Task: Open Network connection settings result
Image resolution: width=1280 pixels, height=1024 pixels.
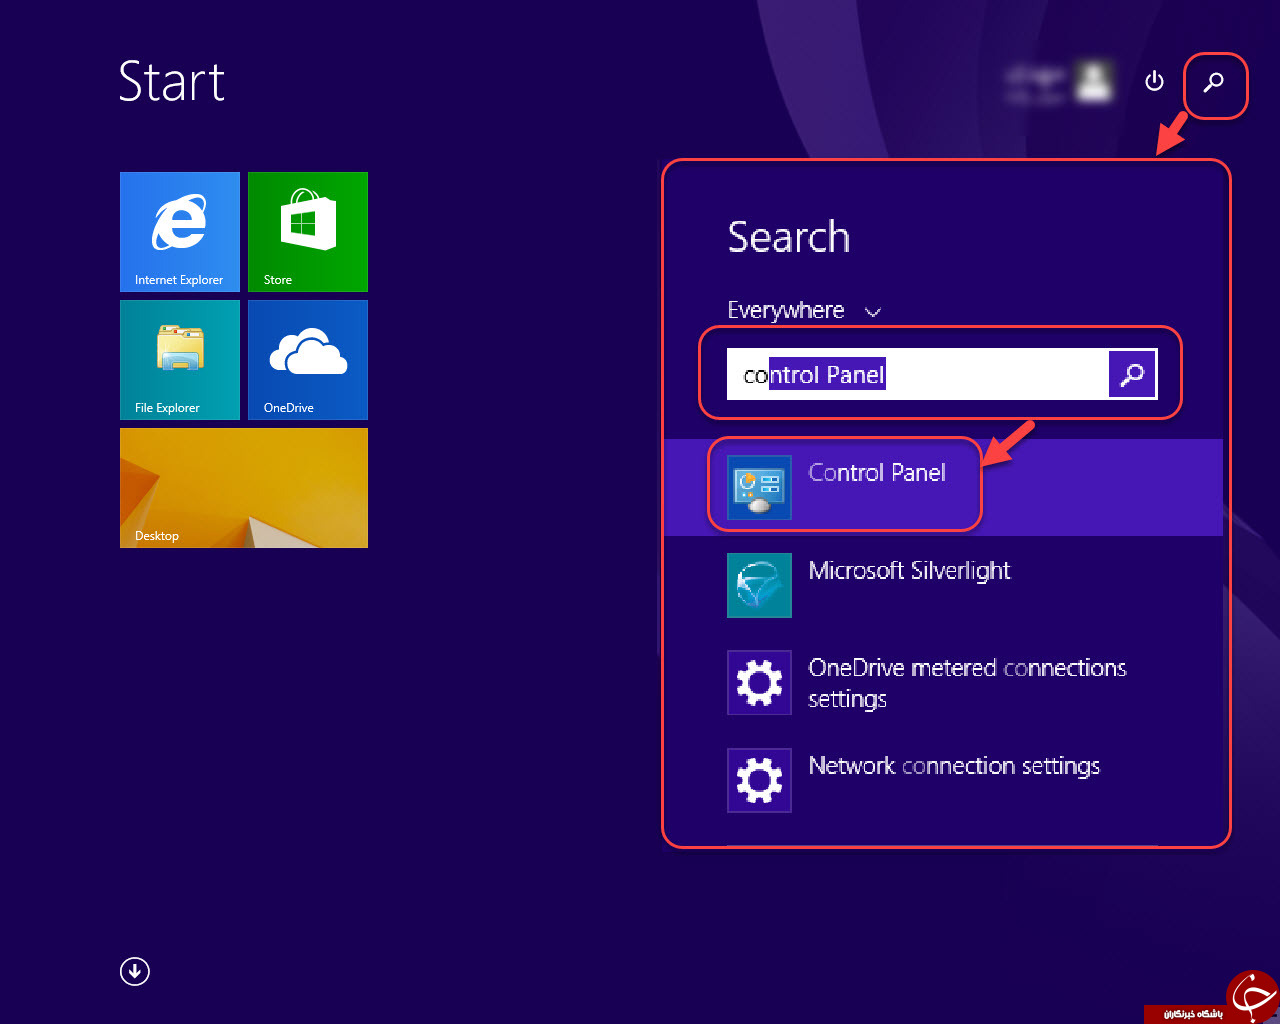Action: pos(943,780)
